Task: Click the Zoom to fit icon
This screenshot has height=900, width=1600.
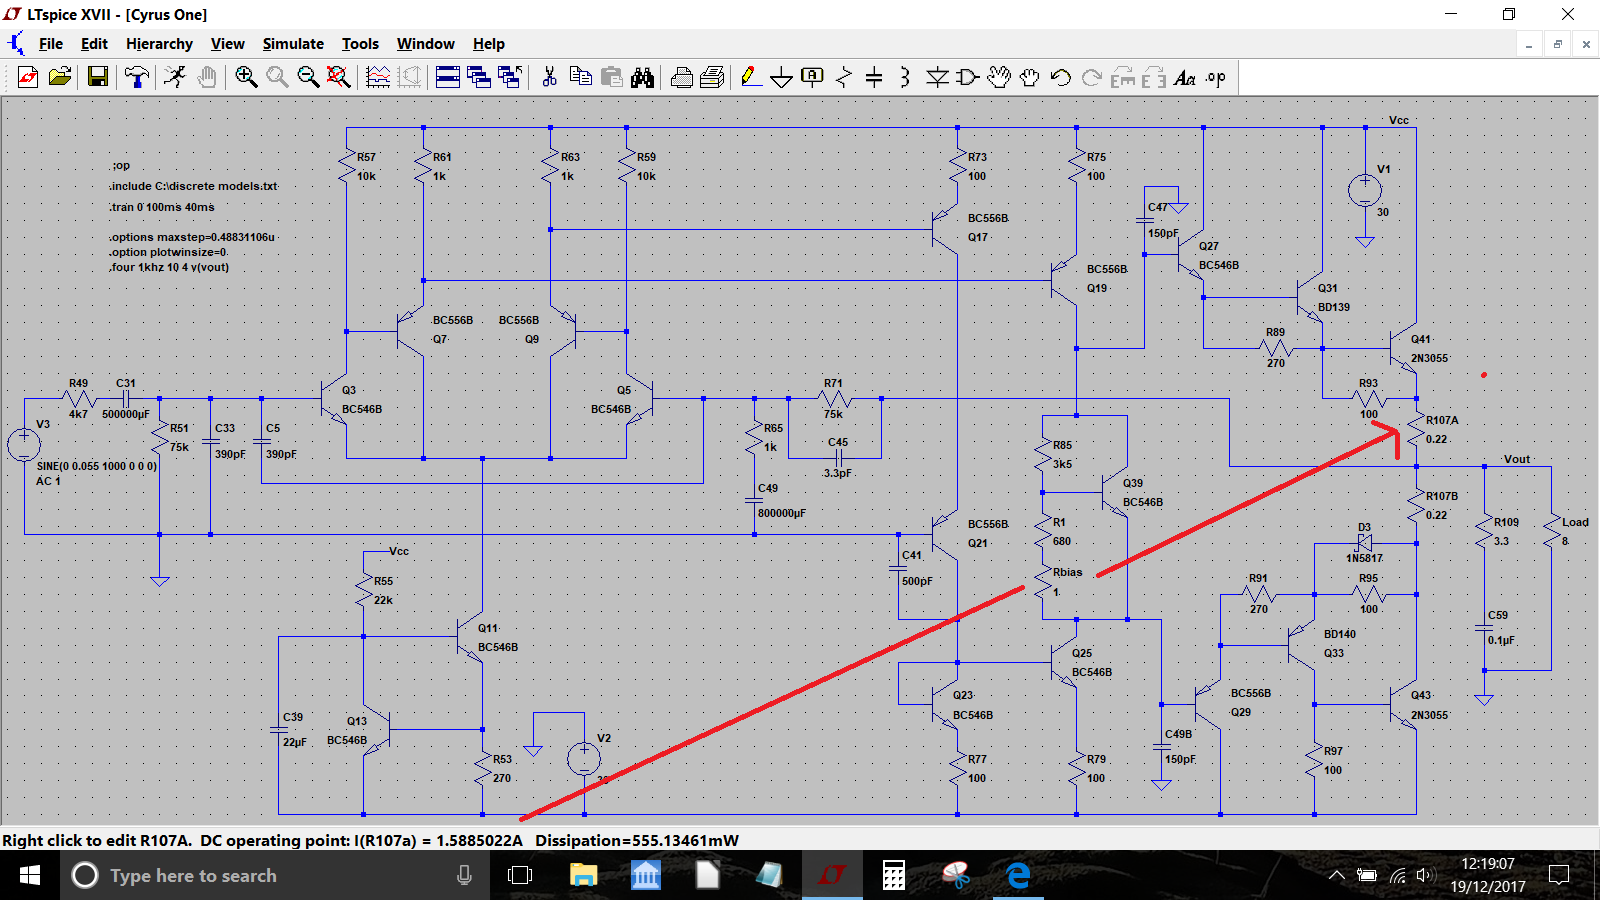Action: 339,77
